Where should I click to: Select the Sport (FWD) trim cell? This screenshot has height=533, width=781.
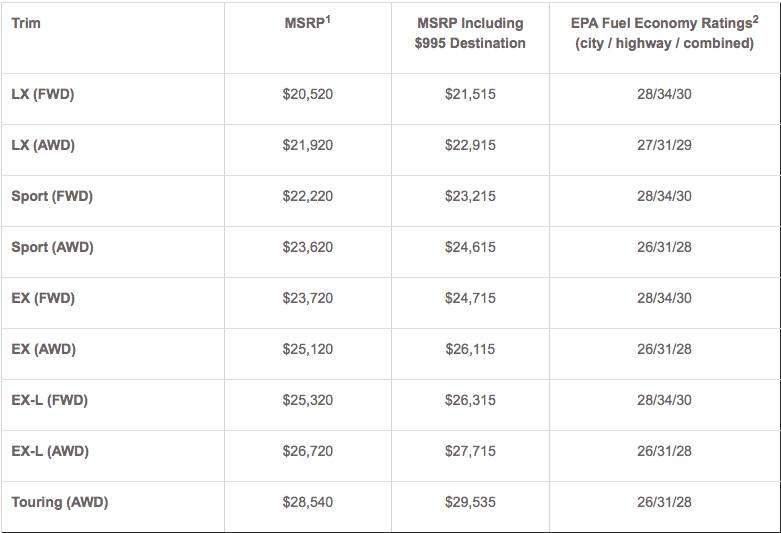[x=52, y=196]
